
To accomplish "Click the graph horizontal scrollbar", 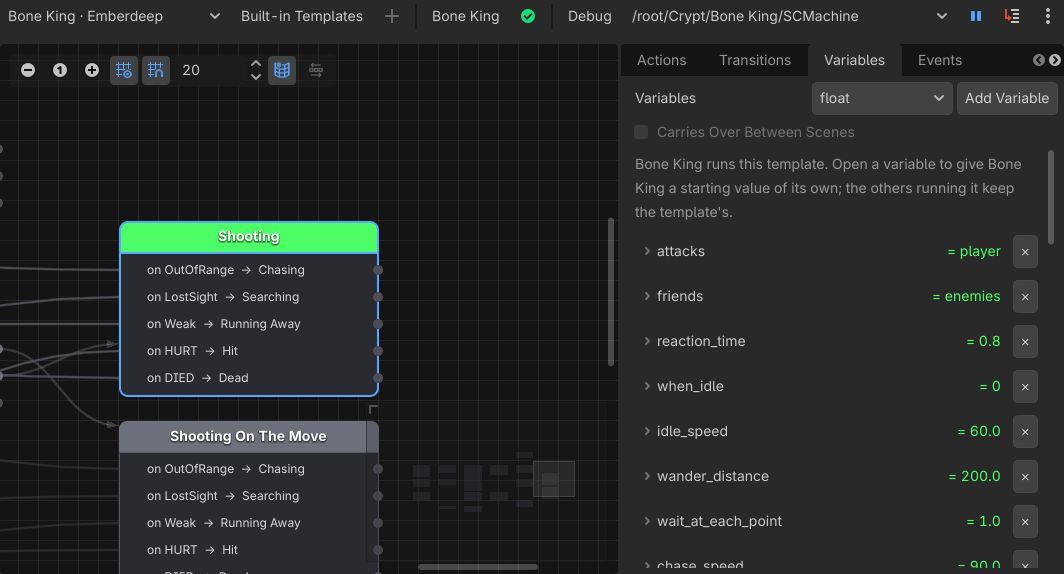I will [x=478, y=567].
